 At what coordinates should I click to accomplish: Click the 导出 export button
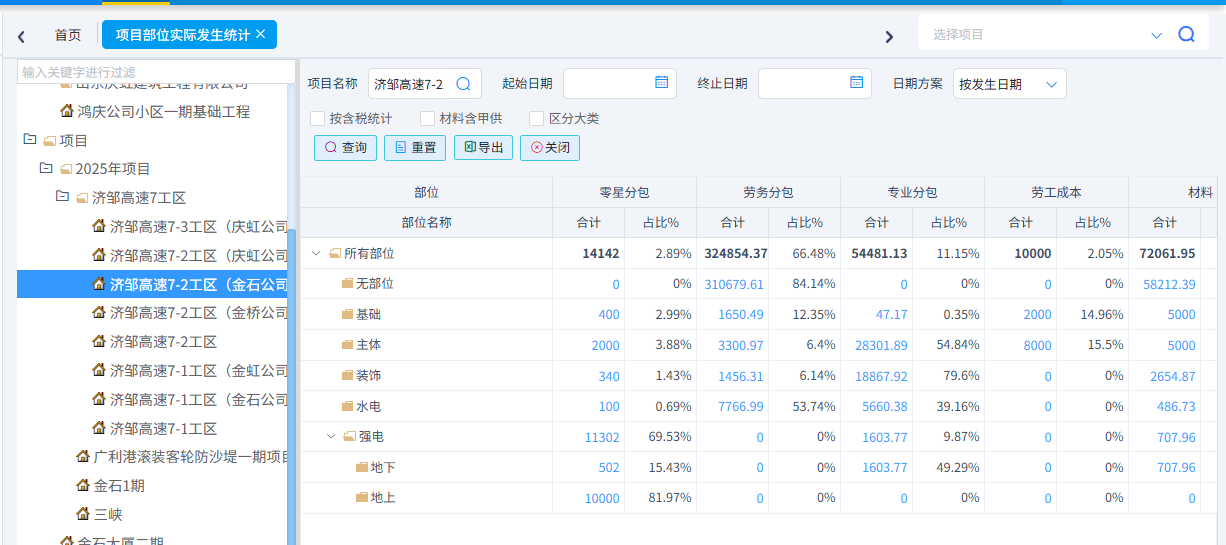(x=484, y=147)
